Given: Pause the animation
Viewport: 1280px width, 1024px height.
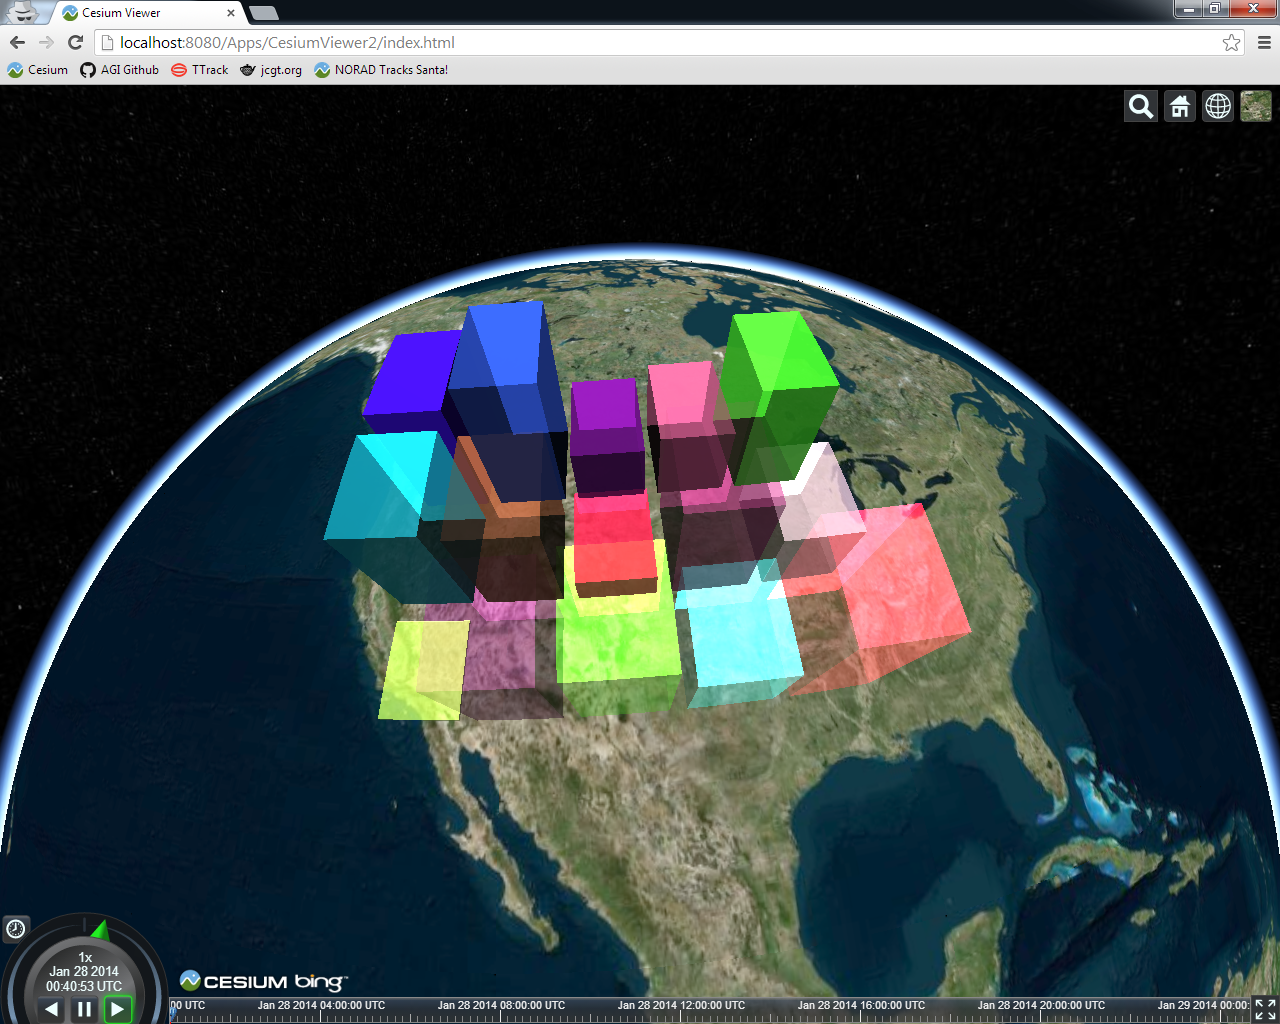Looking at the screenshot, I should [x=84, y=1009].
